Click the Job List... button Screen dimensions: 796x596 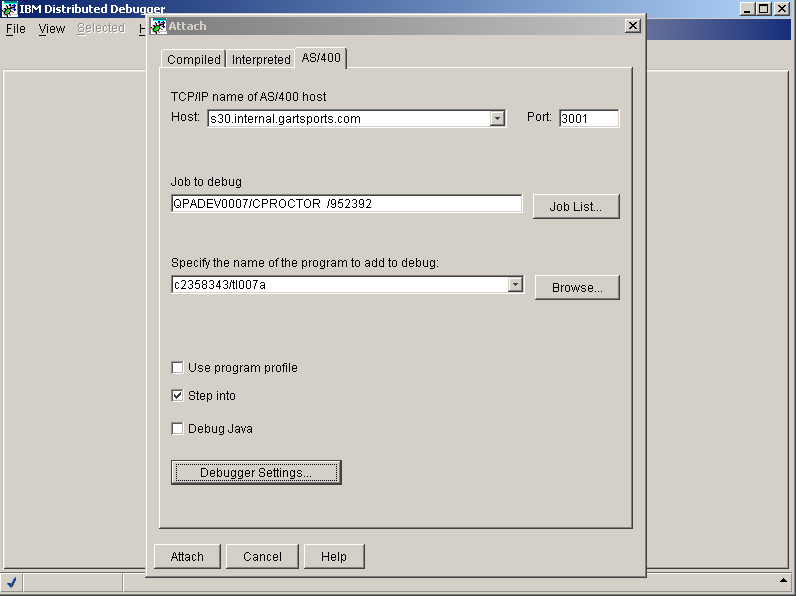tap(576, 206)
